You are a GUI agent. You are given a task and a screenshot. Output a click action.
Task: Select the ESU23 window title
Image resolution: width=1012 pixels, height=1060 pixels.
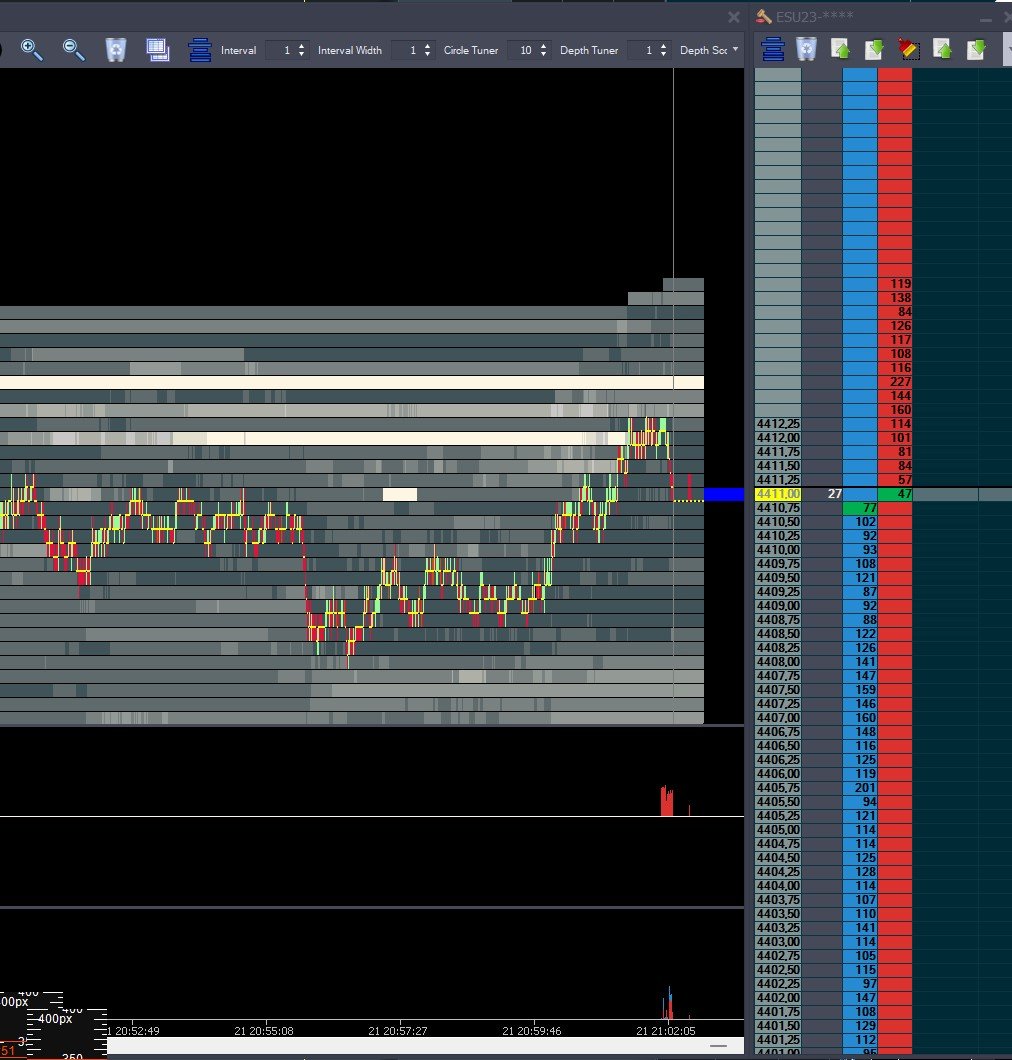(815, 16)
